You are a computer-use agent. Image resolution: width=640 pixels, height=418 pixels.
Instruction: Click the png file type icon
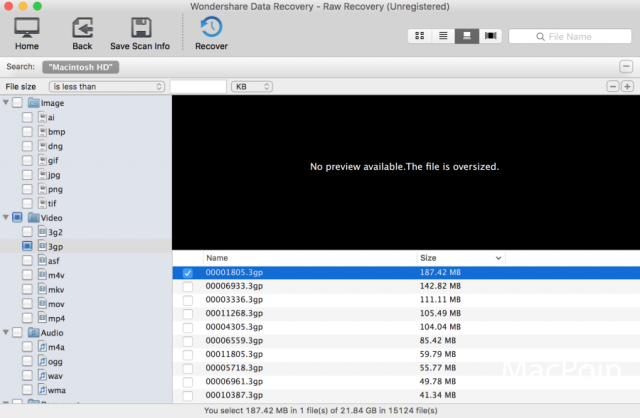point(42,189)
